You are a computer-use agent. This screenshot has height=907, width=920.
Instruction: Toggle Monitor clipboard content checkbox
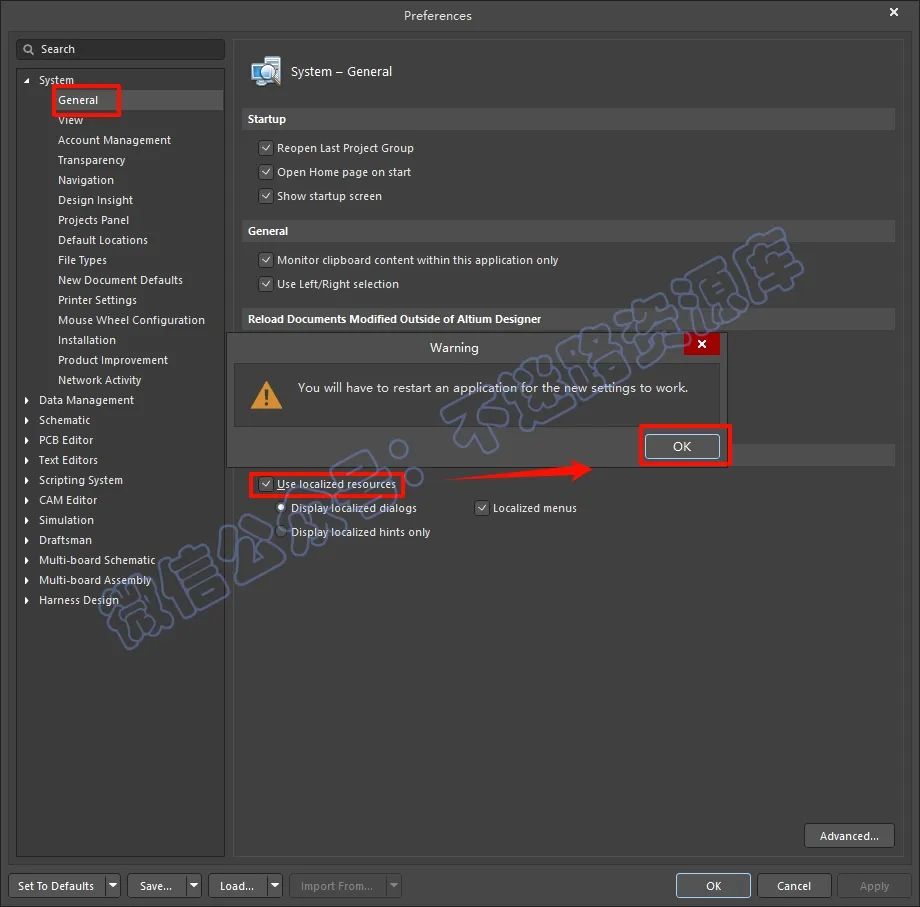point(266,260)
